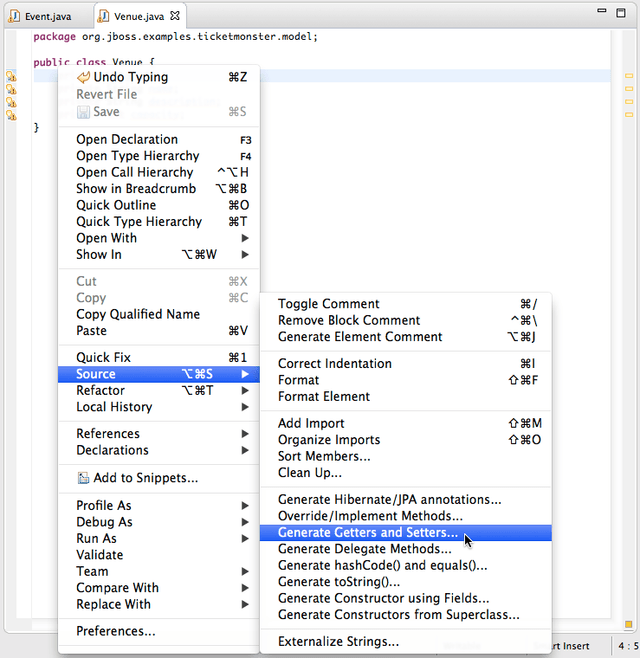This screenshot has height=658, width=640.
Task: Open Preferences from the context menu
Action: click(116, 631)
